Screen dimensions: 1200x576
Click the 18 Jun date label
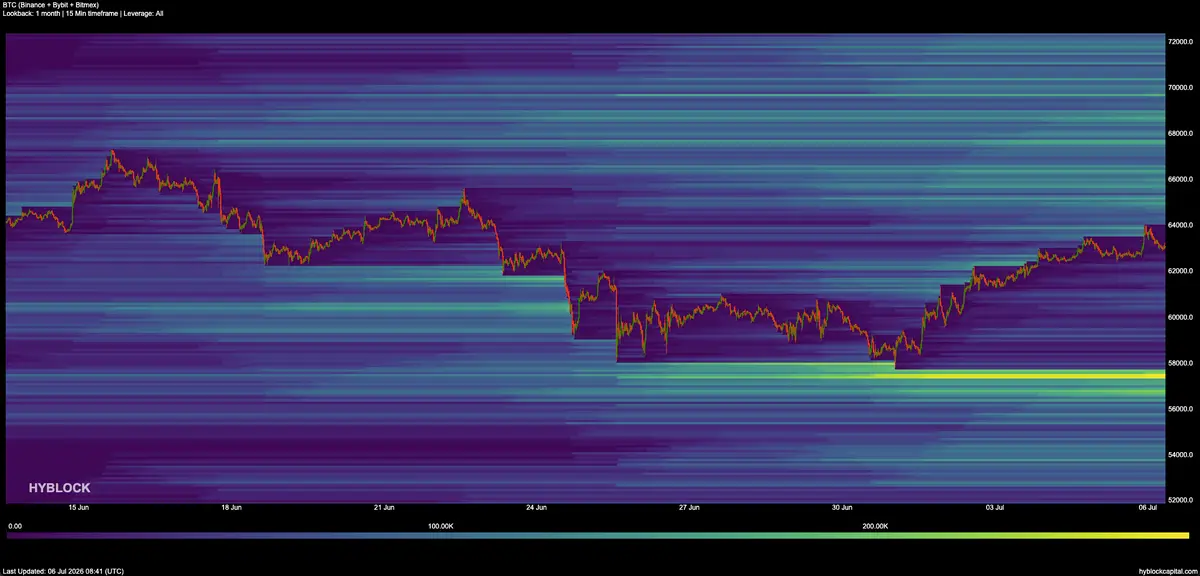(230, 508)
